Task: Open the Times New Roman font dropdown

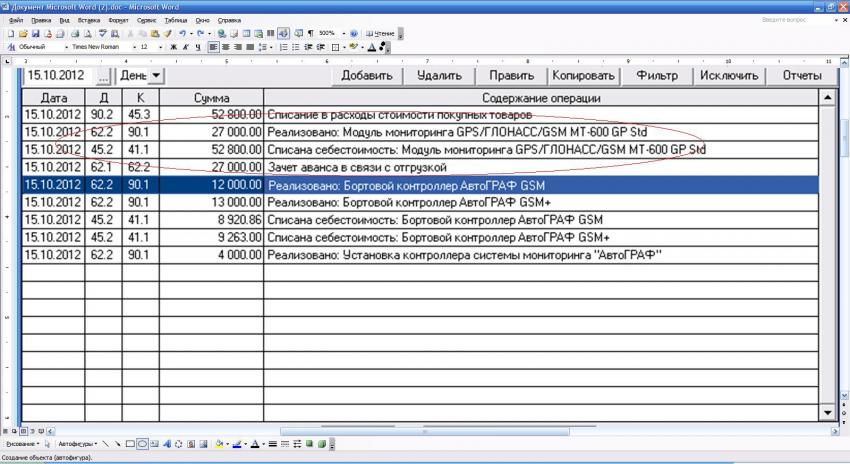Action: 98,46
